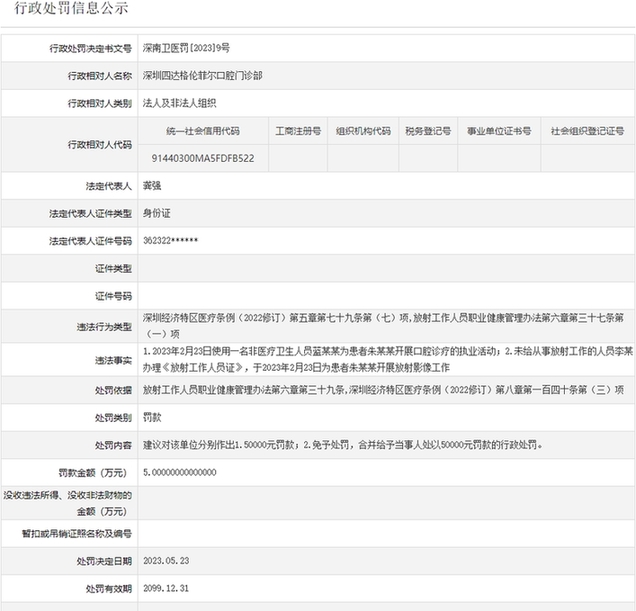Select the name 深圳四达格伦菲尔口腔门诊部
This screenshot has height=611, width=636.
(x=202, y=76)
